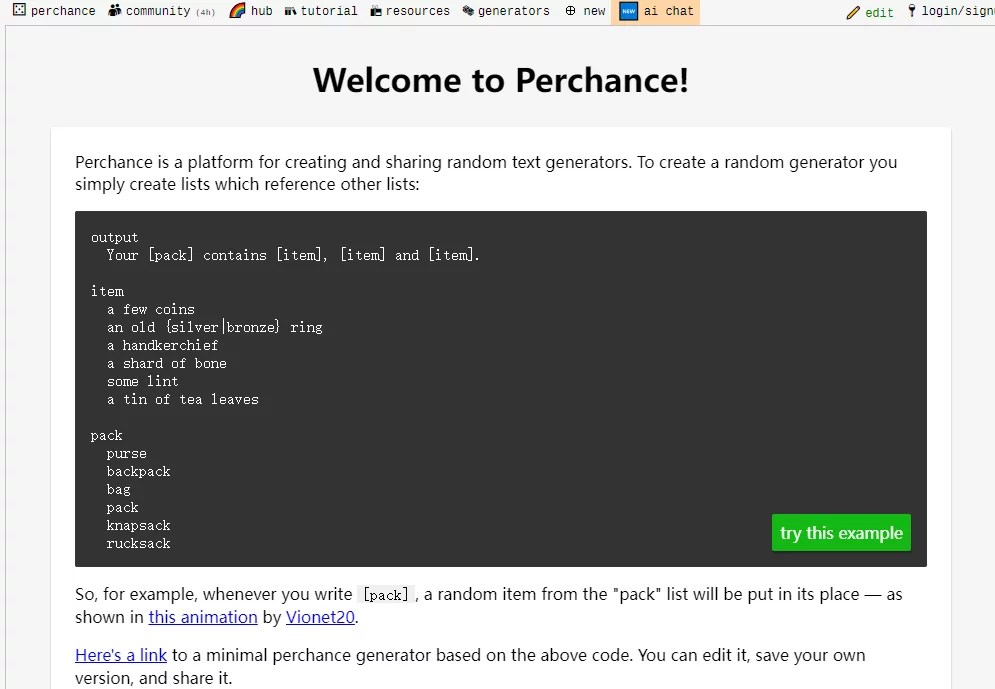
Task: Click the '(4h)' community time label
Action: [205, 12]
